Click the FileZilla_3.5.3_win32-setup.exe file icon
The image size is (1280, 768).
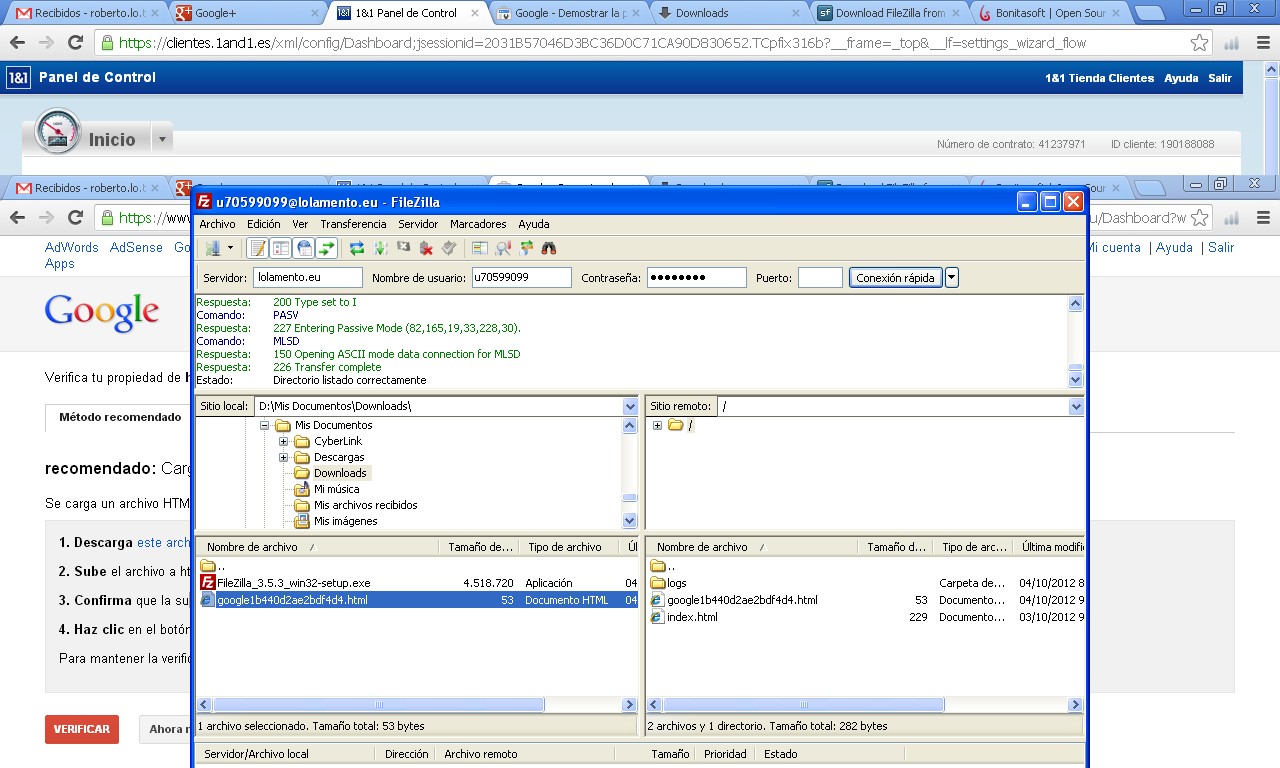point(208,583)
